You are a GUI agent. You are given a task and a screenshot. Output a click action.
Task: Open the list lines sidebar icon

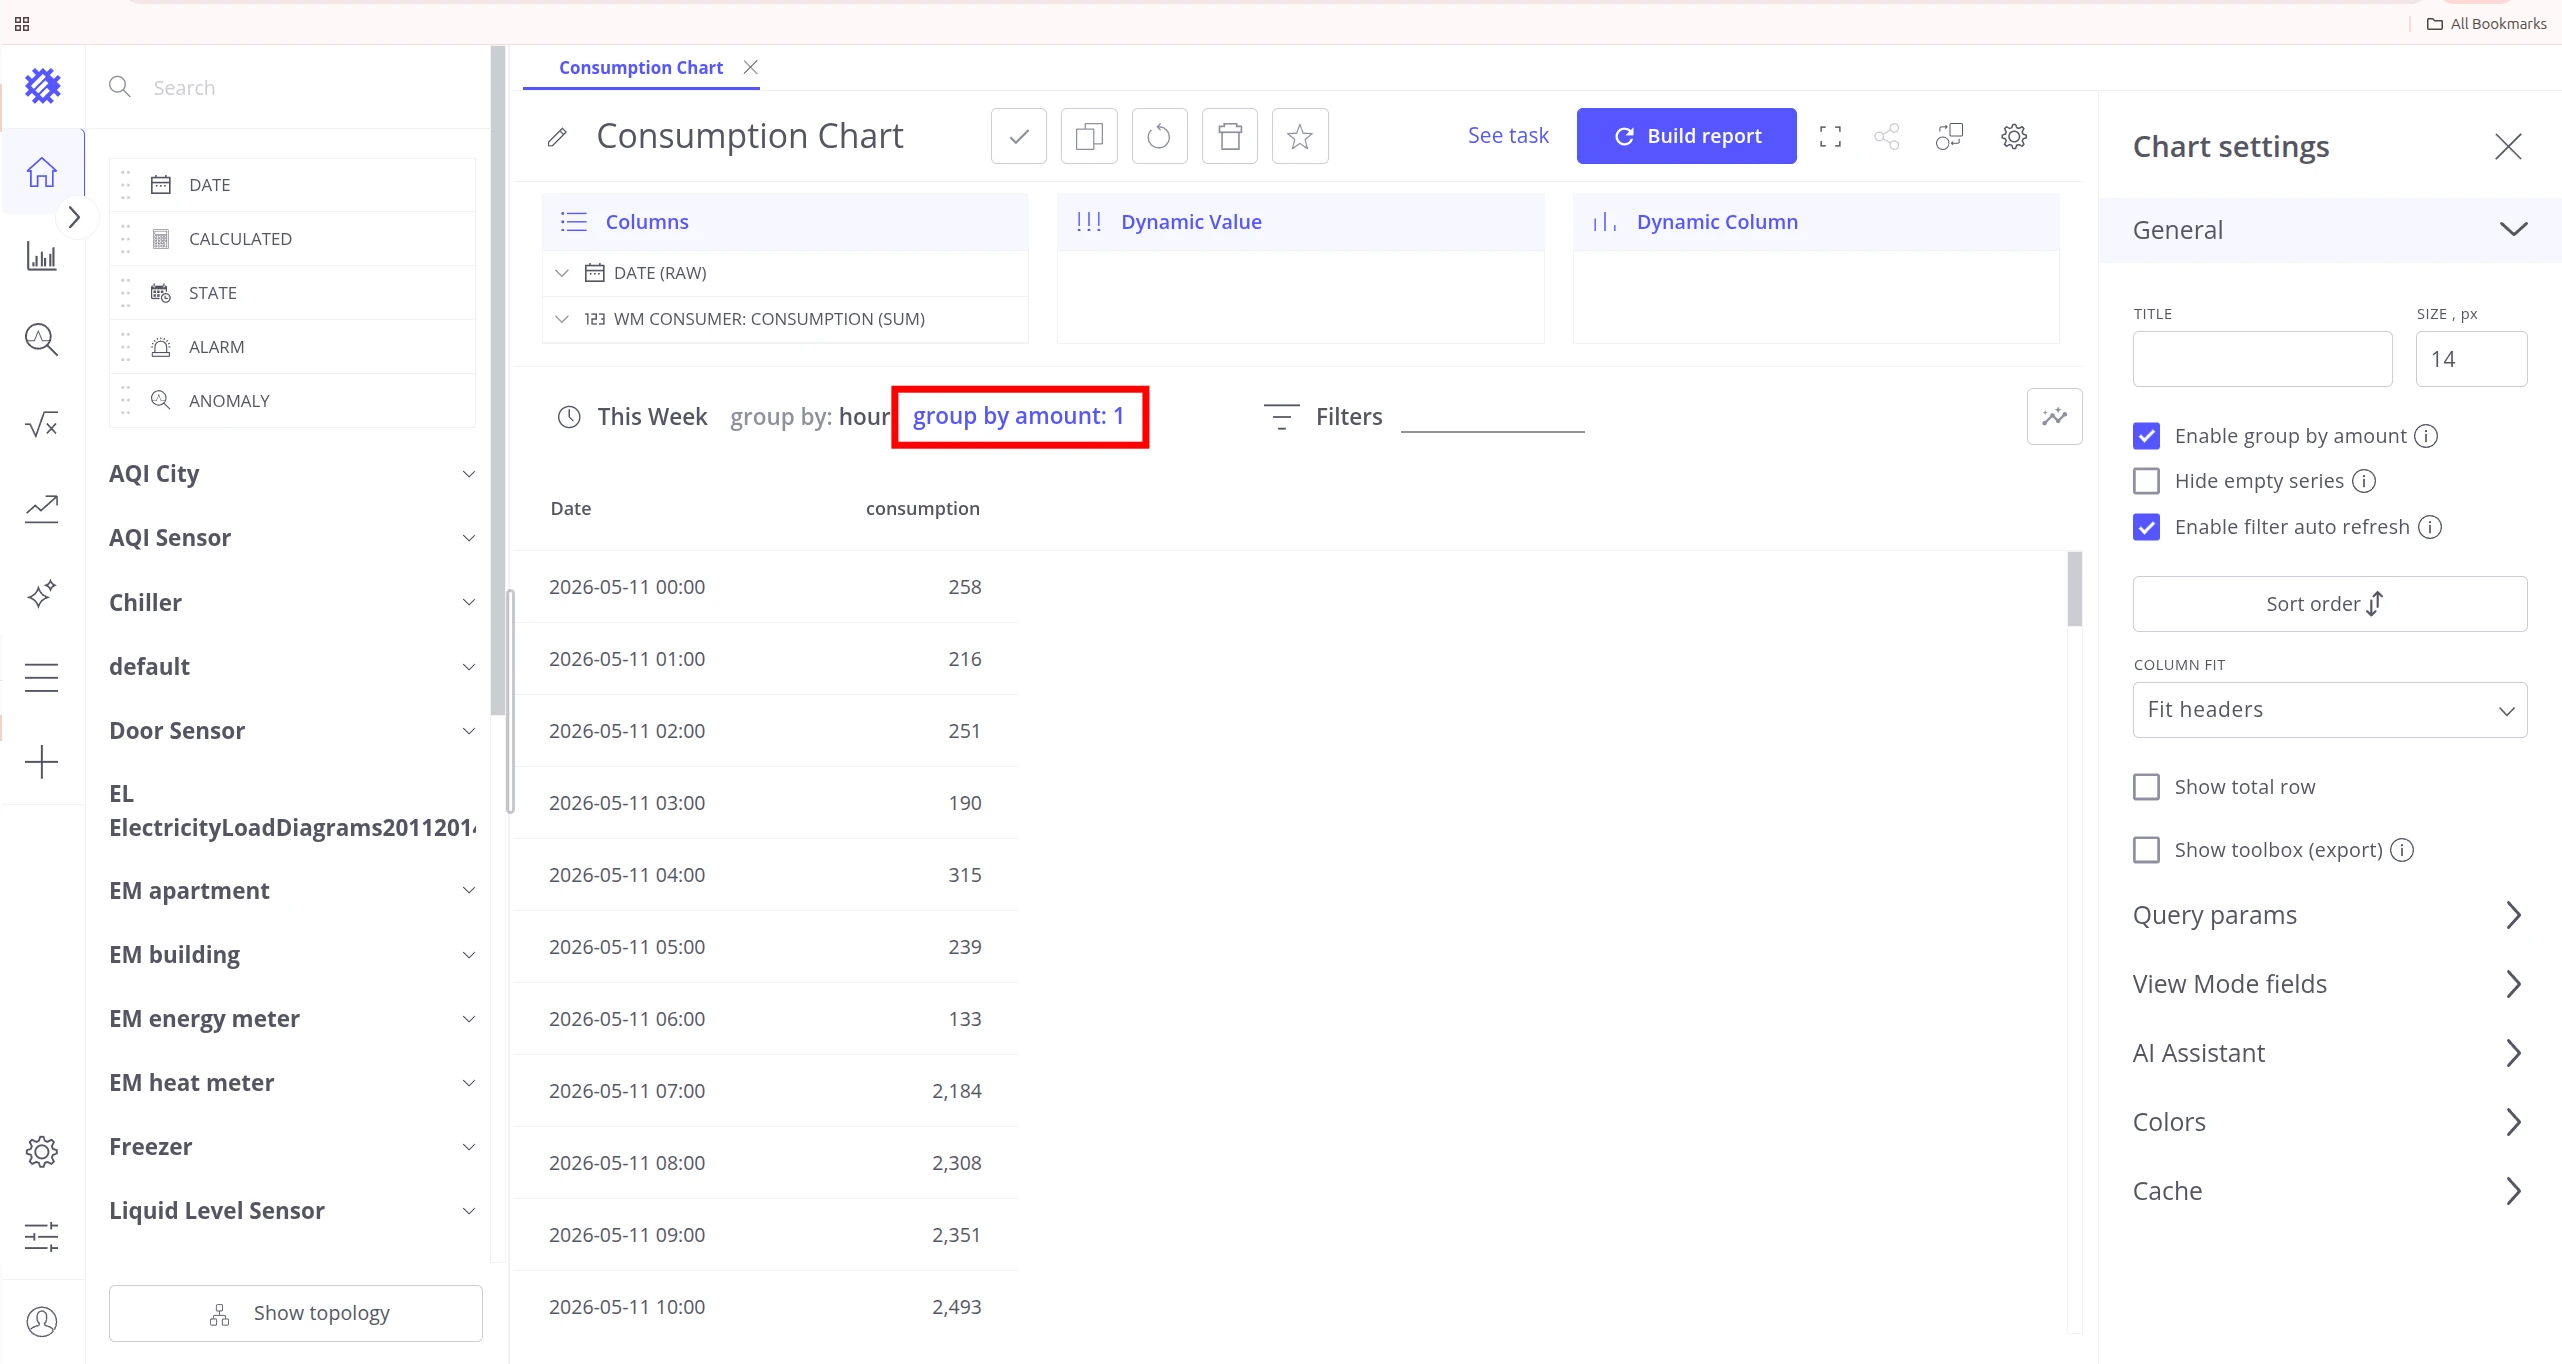pos(41,678)
